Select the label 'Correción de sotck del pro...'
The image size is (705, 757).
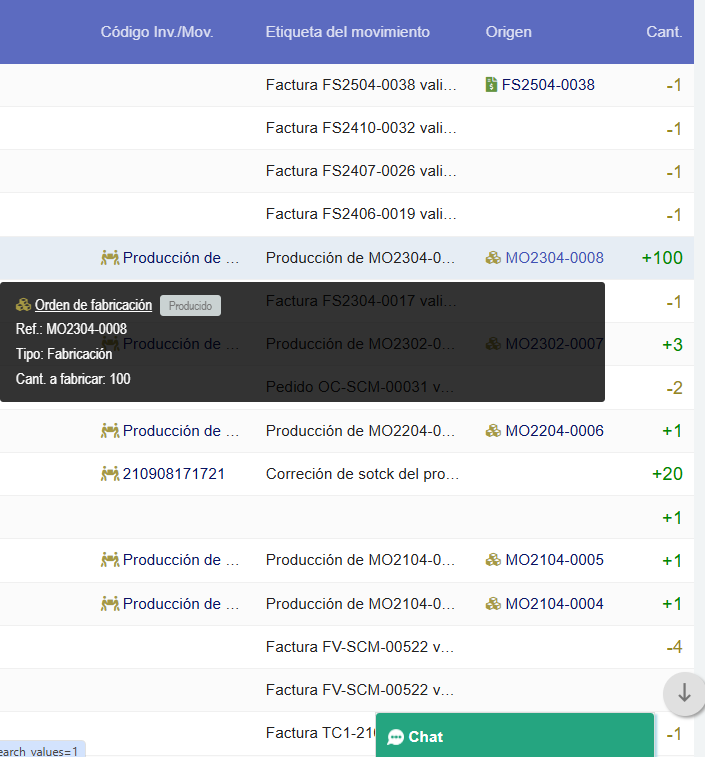(362, 474)
